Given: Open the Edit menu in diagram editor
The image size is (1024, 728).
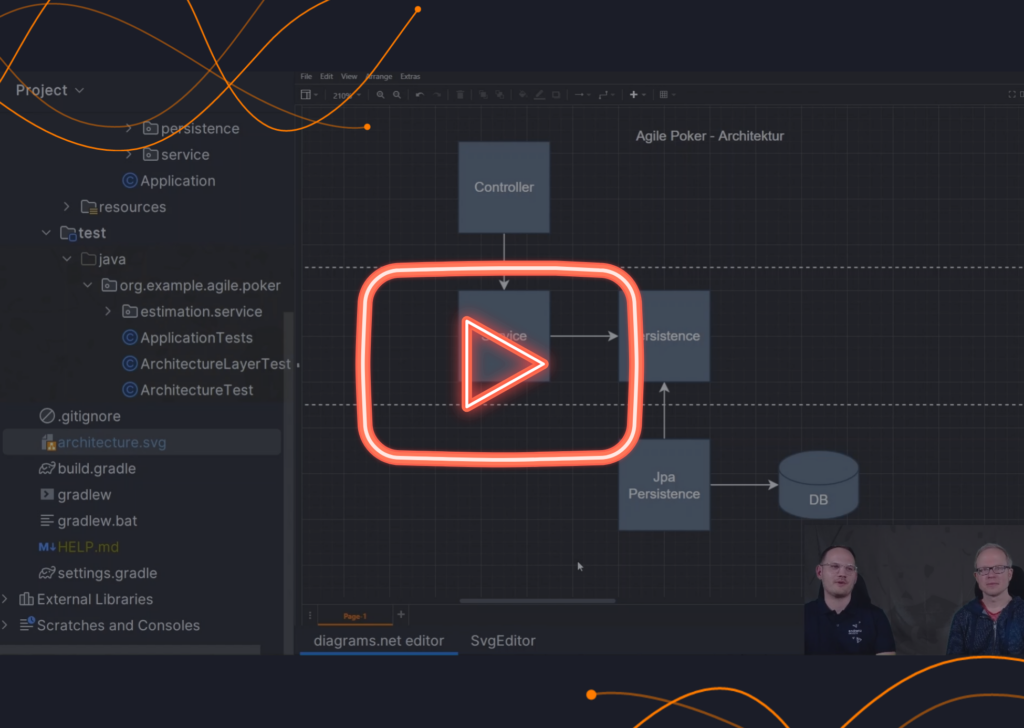Looking at the screenshot, I should [x=327, y=76].
